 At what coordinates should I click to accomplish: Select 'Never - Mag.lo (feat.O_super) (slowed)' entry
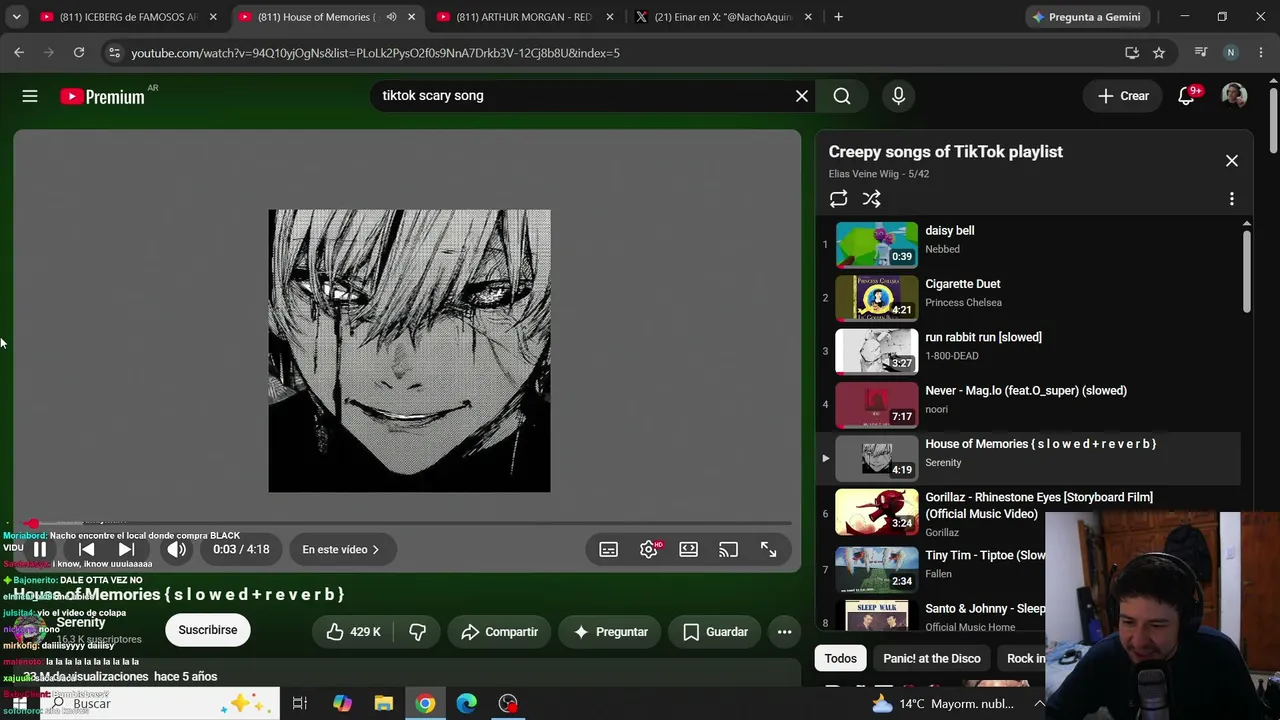pyautogui.click(x=1030, y=404)
